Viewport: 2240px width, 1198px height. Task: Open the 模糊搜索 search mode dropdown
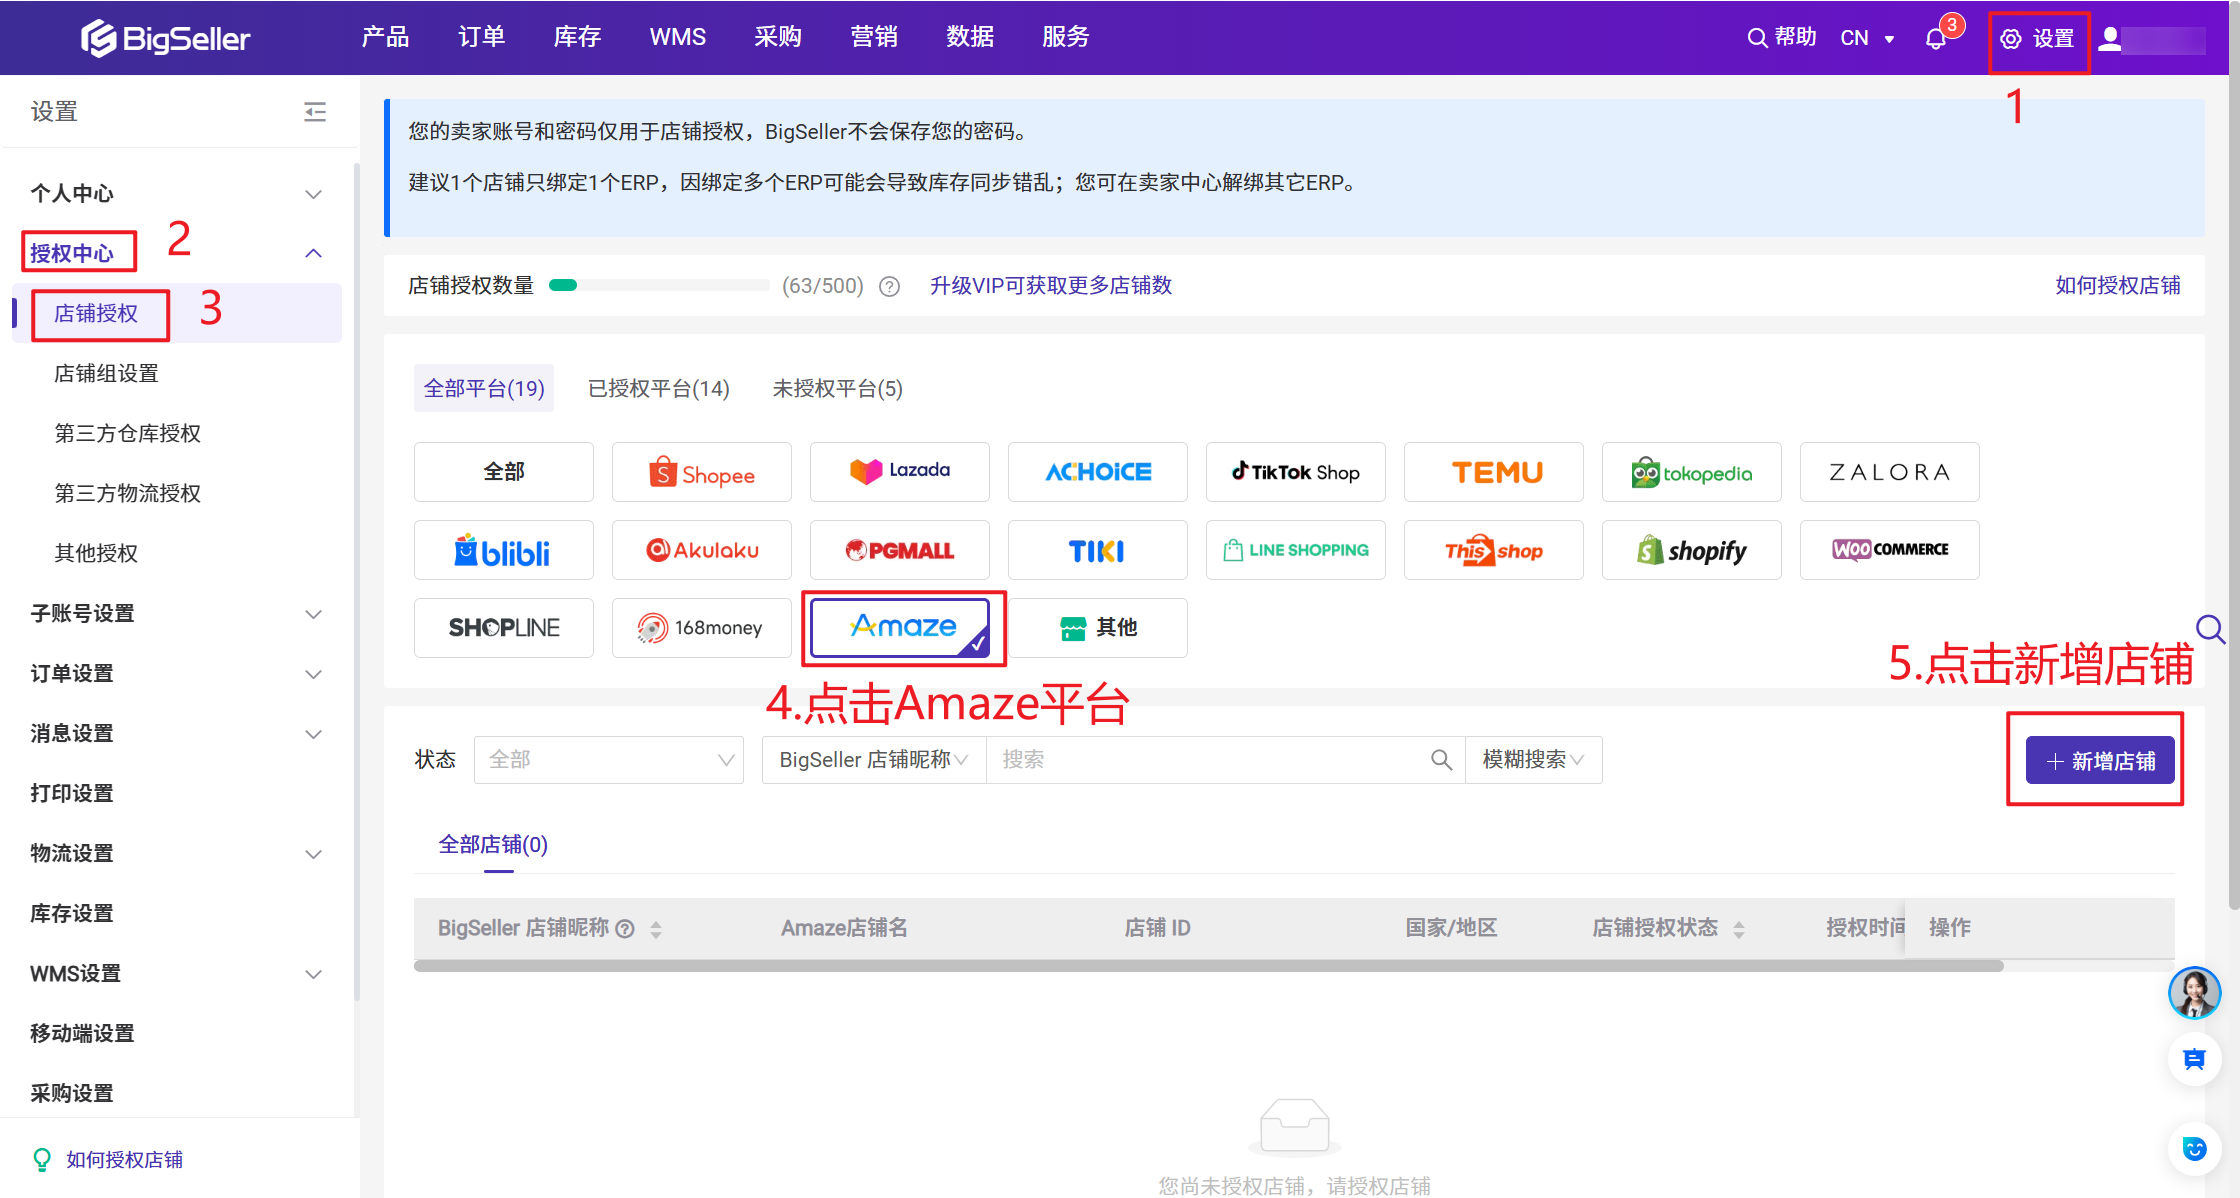[1533, 760]
